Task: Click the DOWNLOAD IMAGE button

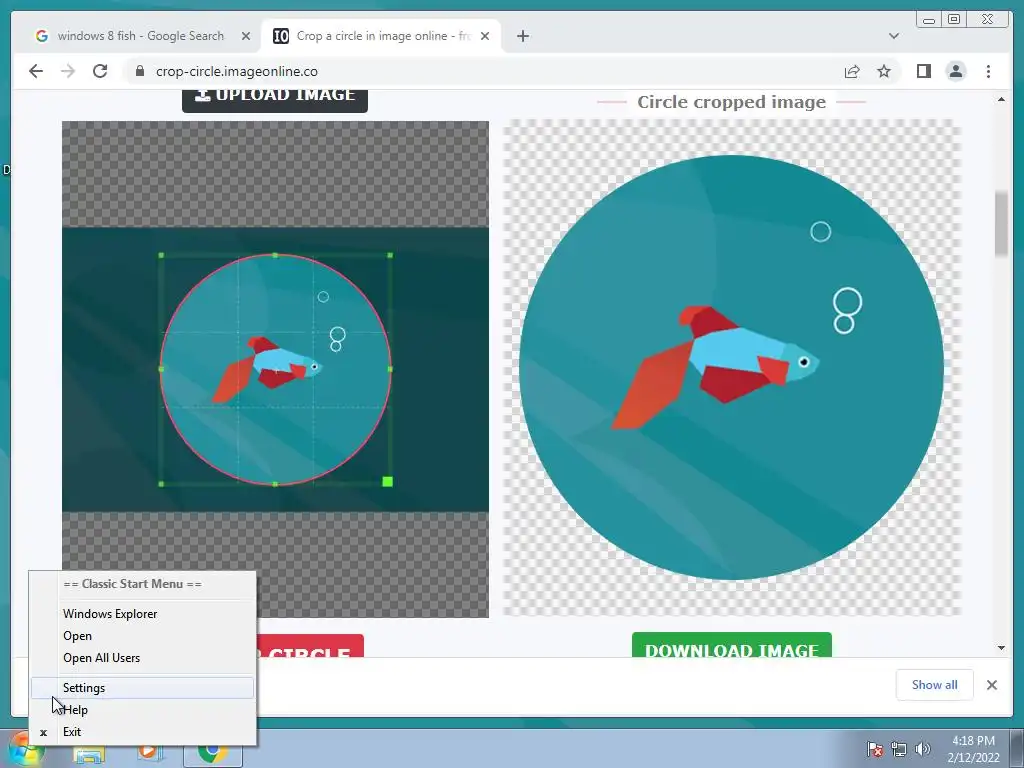Action: coord(731,646)
